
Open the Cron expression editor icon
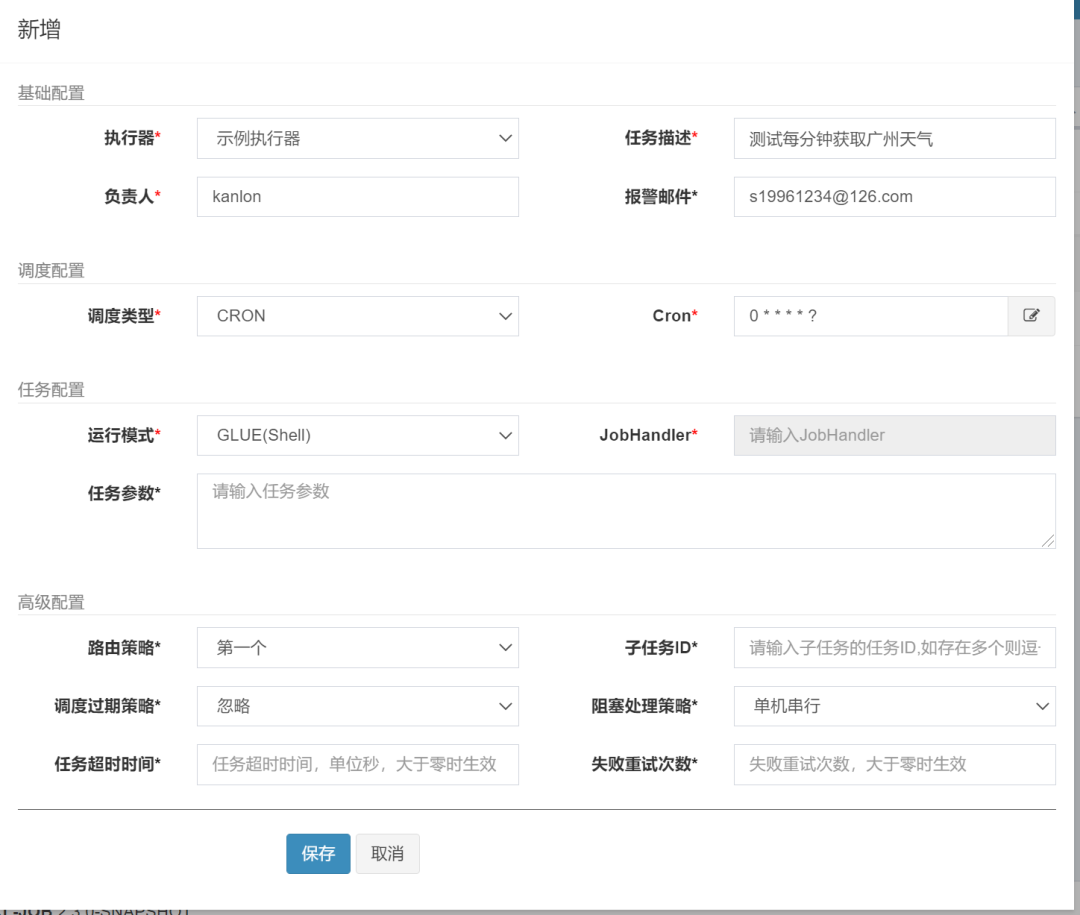tap(1031, 316)
